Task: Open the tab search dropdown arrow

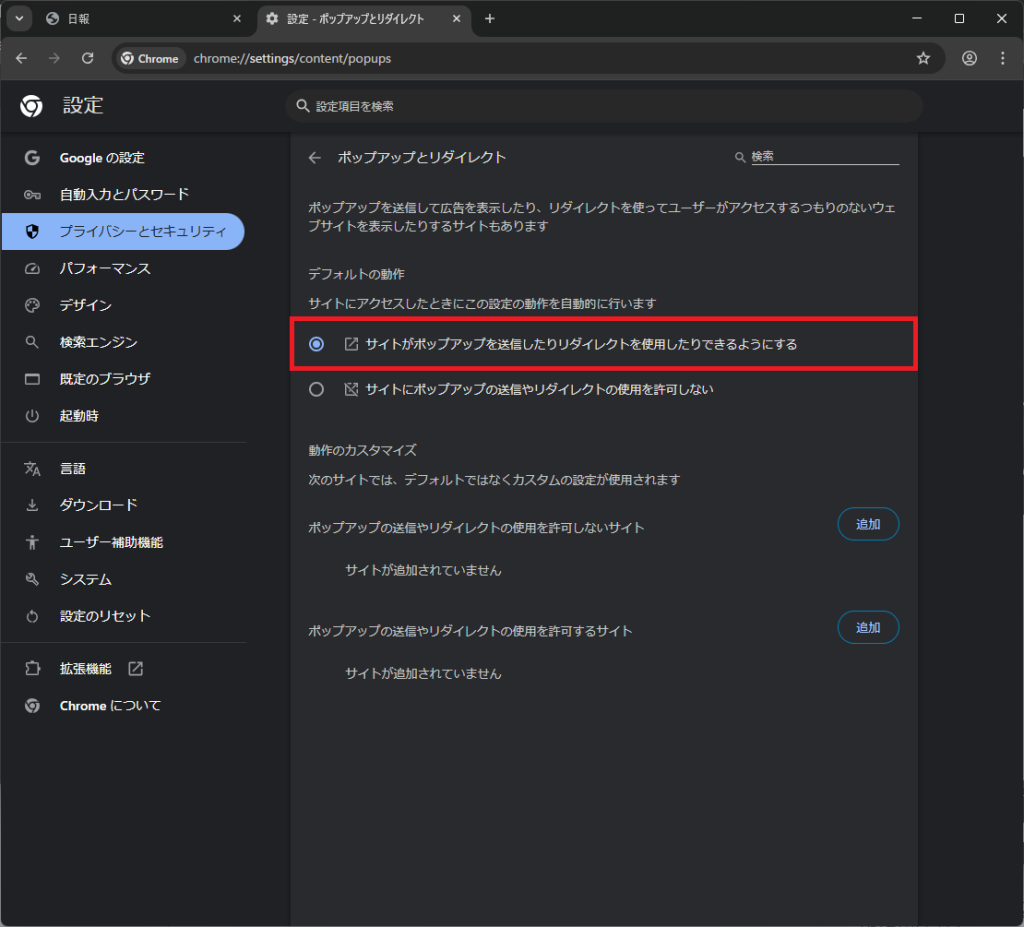Action: (18, 19)
